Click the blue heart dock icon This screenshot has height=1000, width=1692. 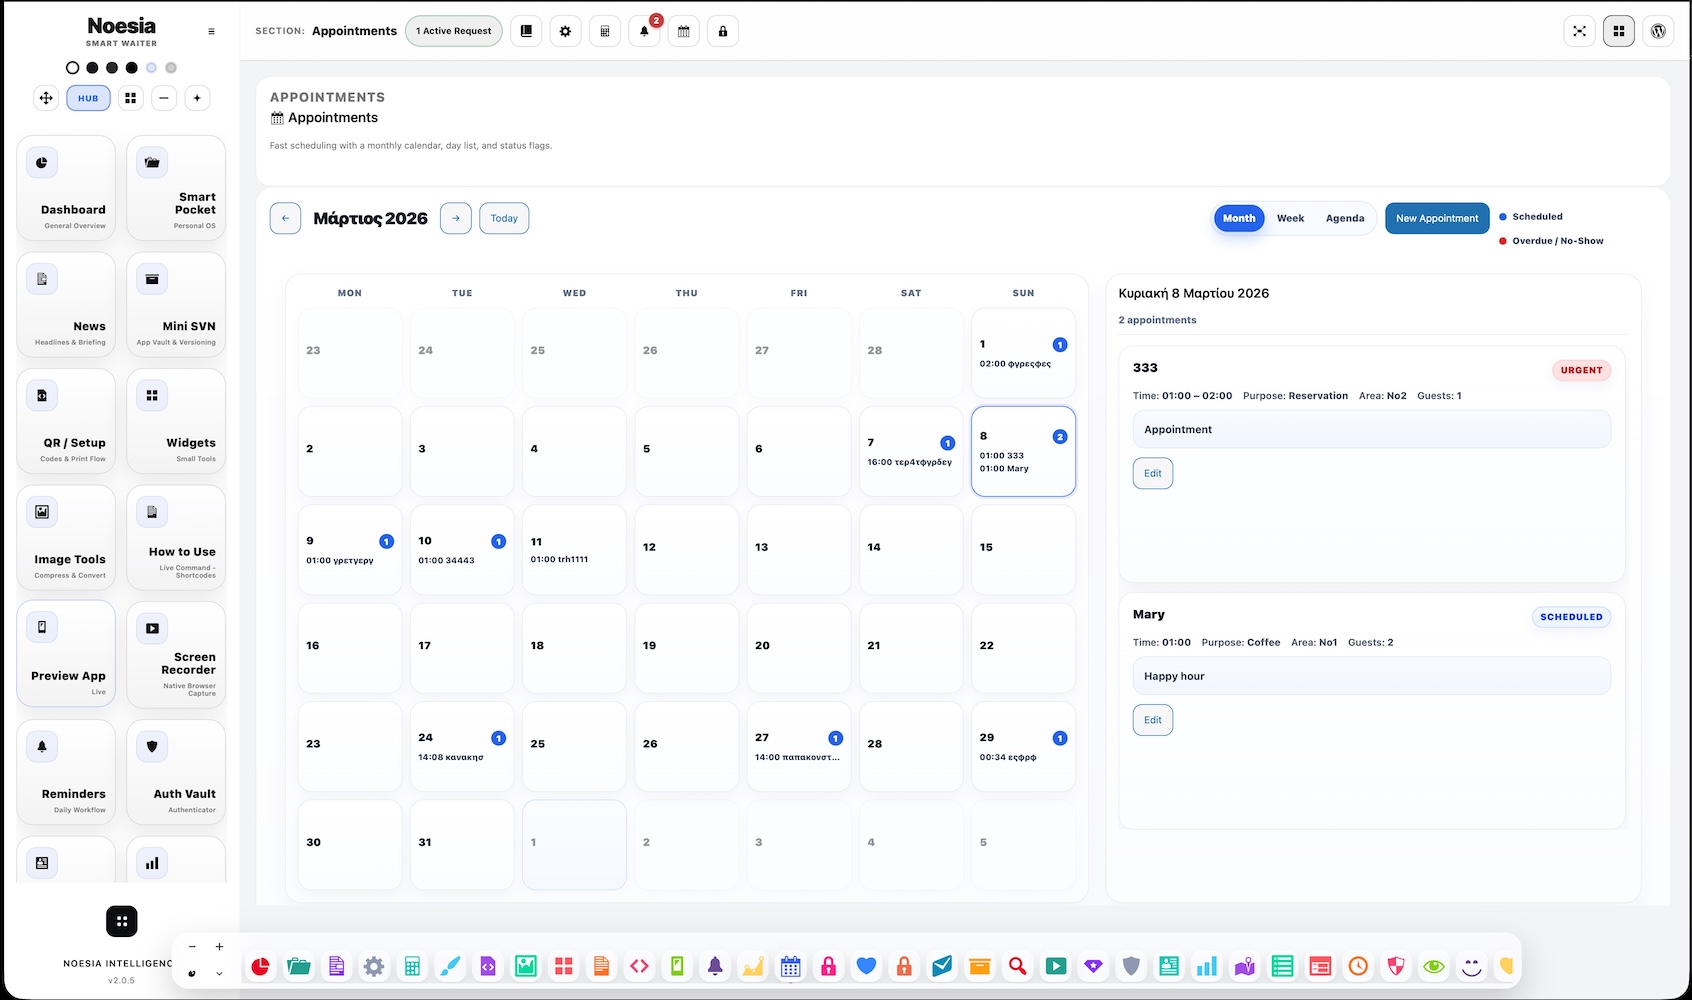coord(866,966)
